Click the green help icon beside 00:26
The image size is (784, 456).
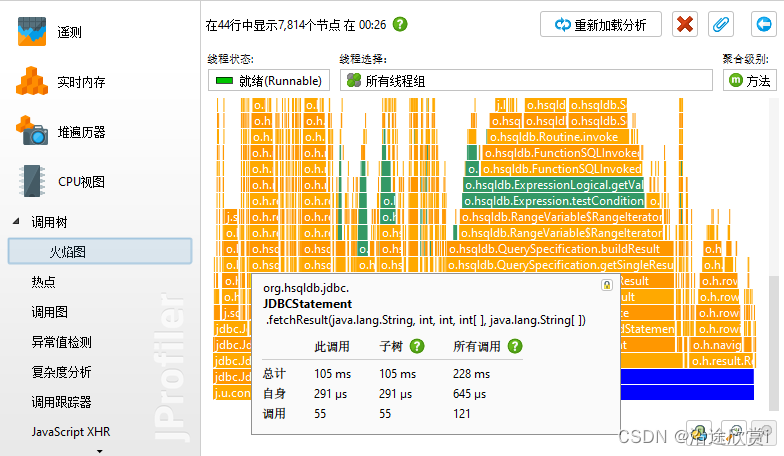(x=400, y=24)
